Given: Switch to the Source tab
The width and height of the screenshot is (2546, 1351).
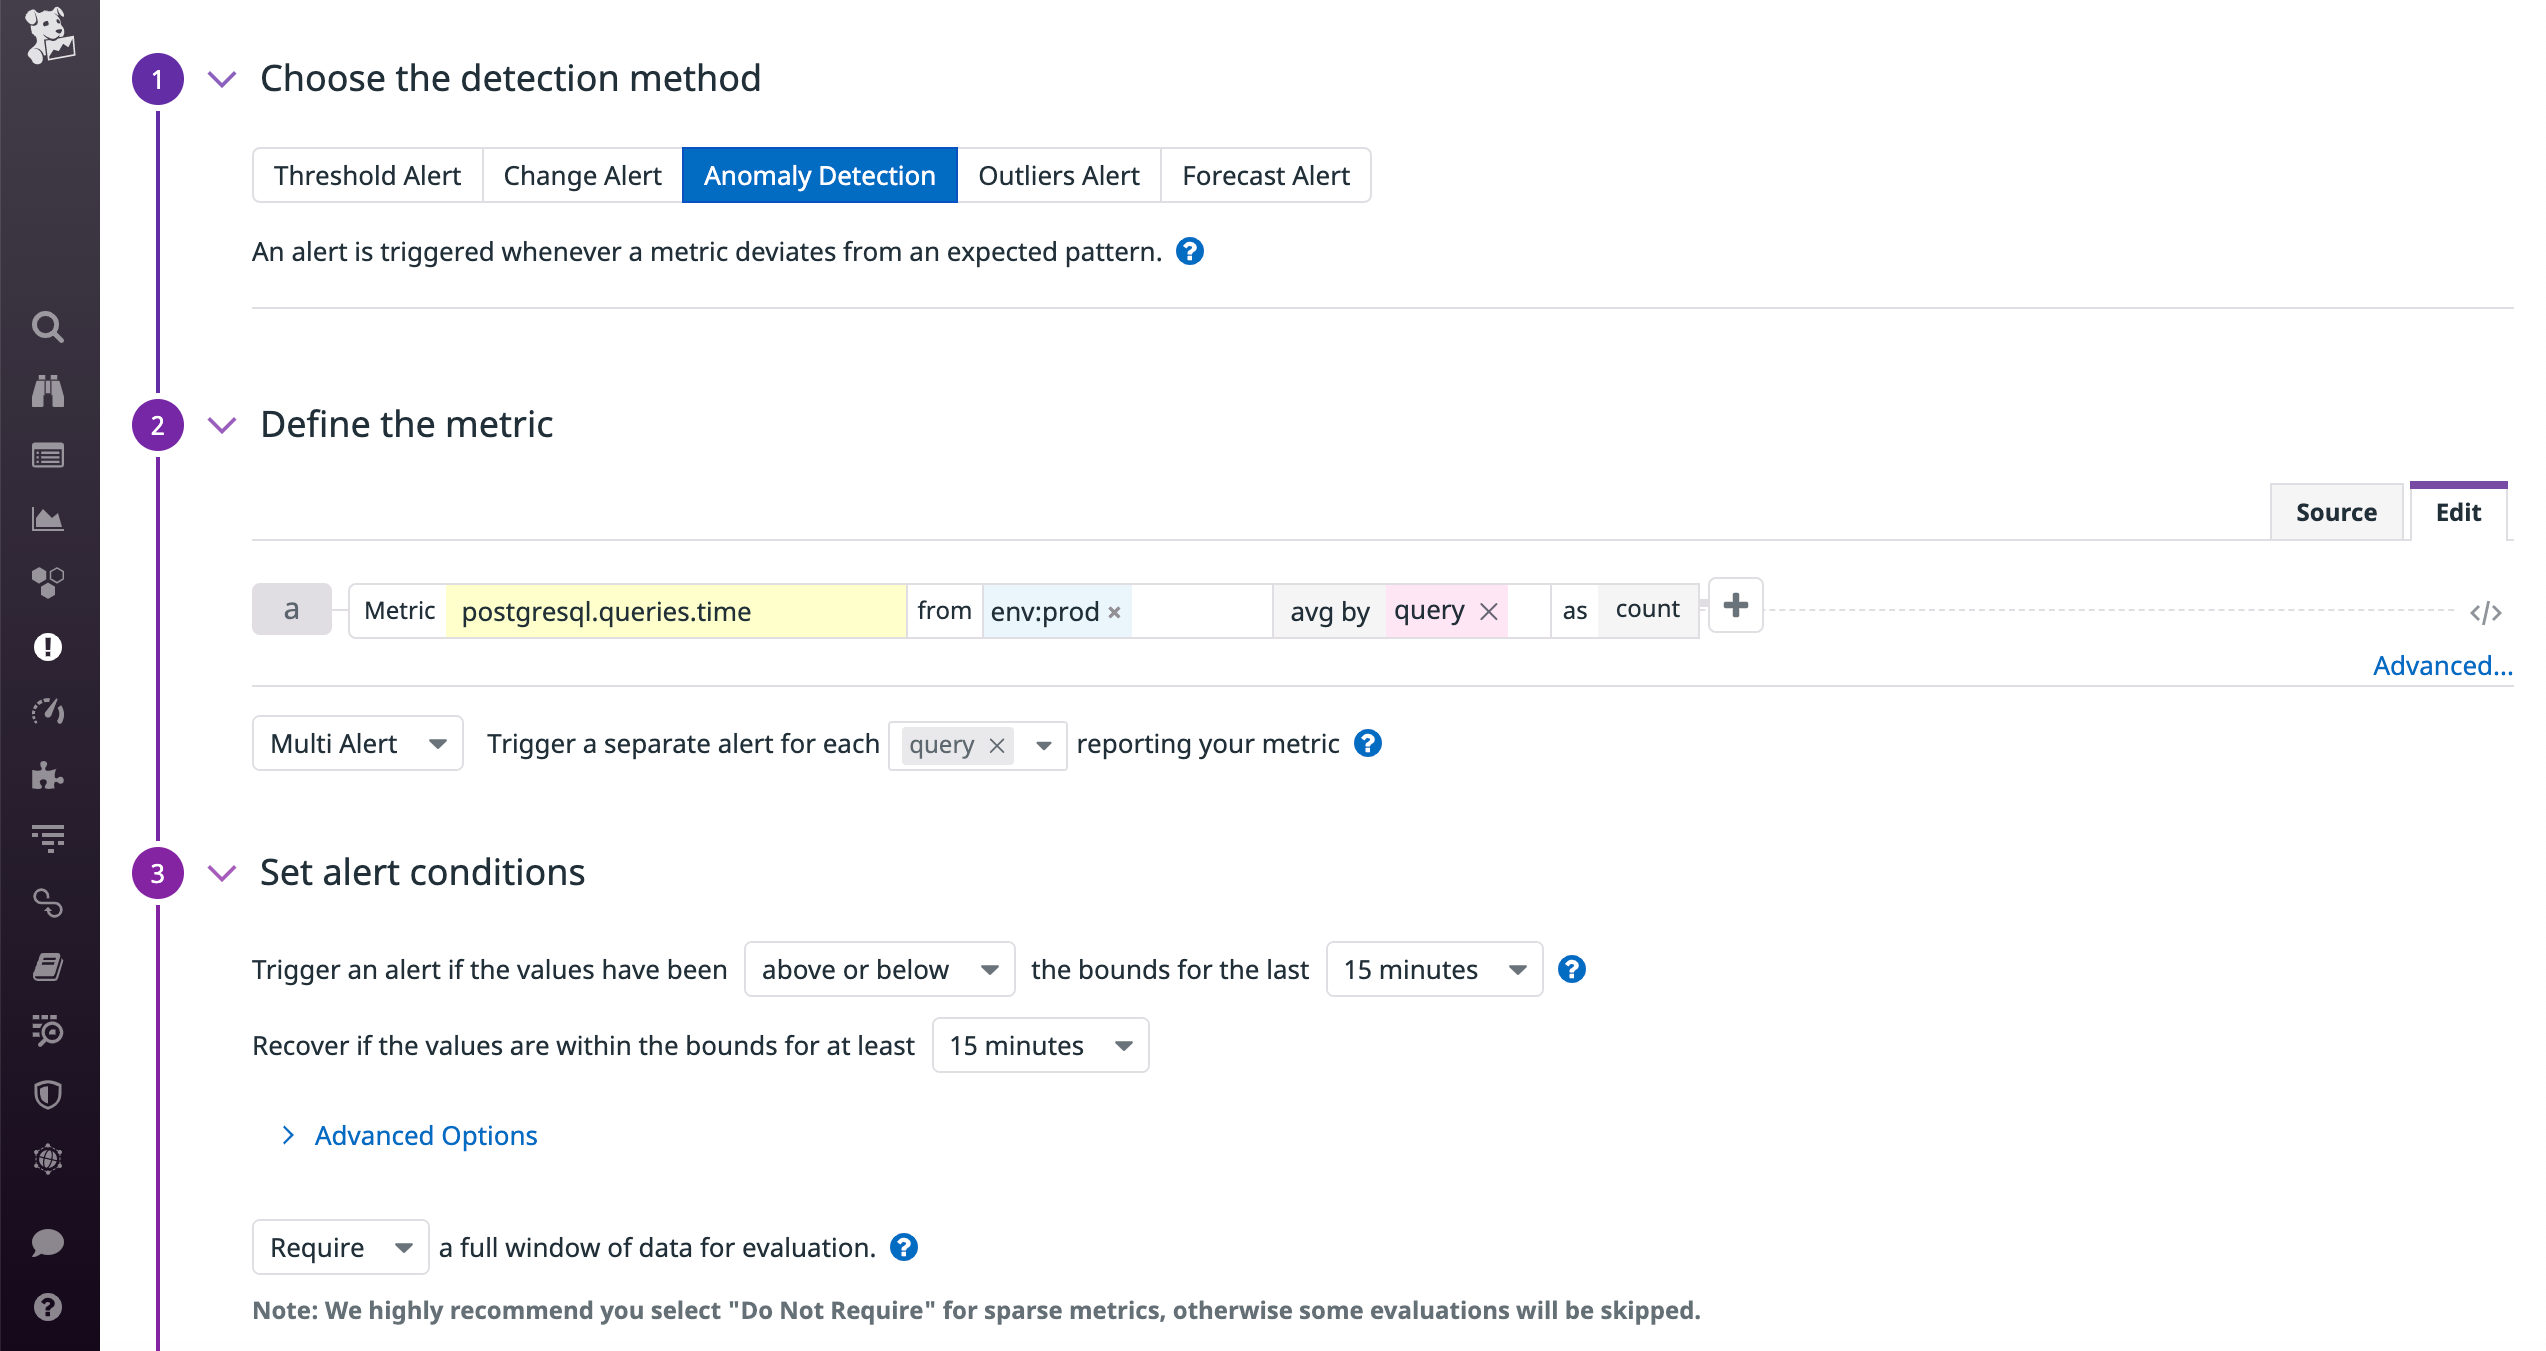Looking at the screenshot, I should (2336, 511).
